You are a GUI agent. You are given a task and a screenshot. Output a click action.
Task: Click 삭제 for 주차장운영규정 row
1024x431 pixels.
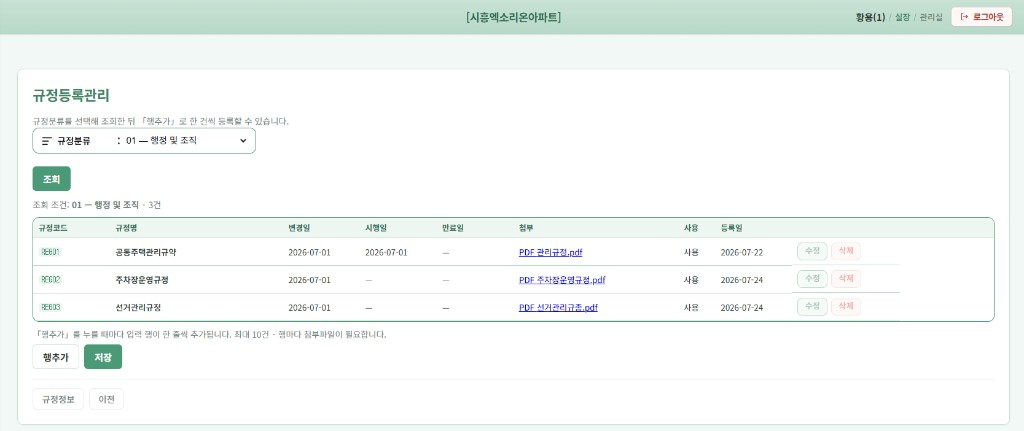(846, 279)
